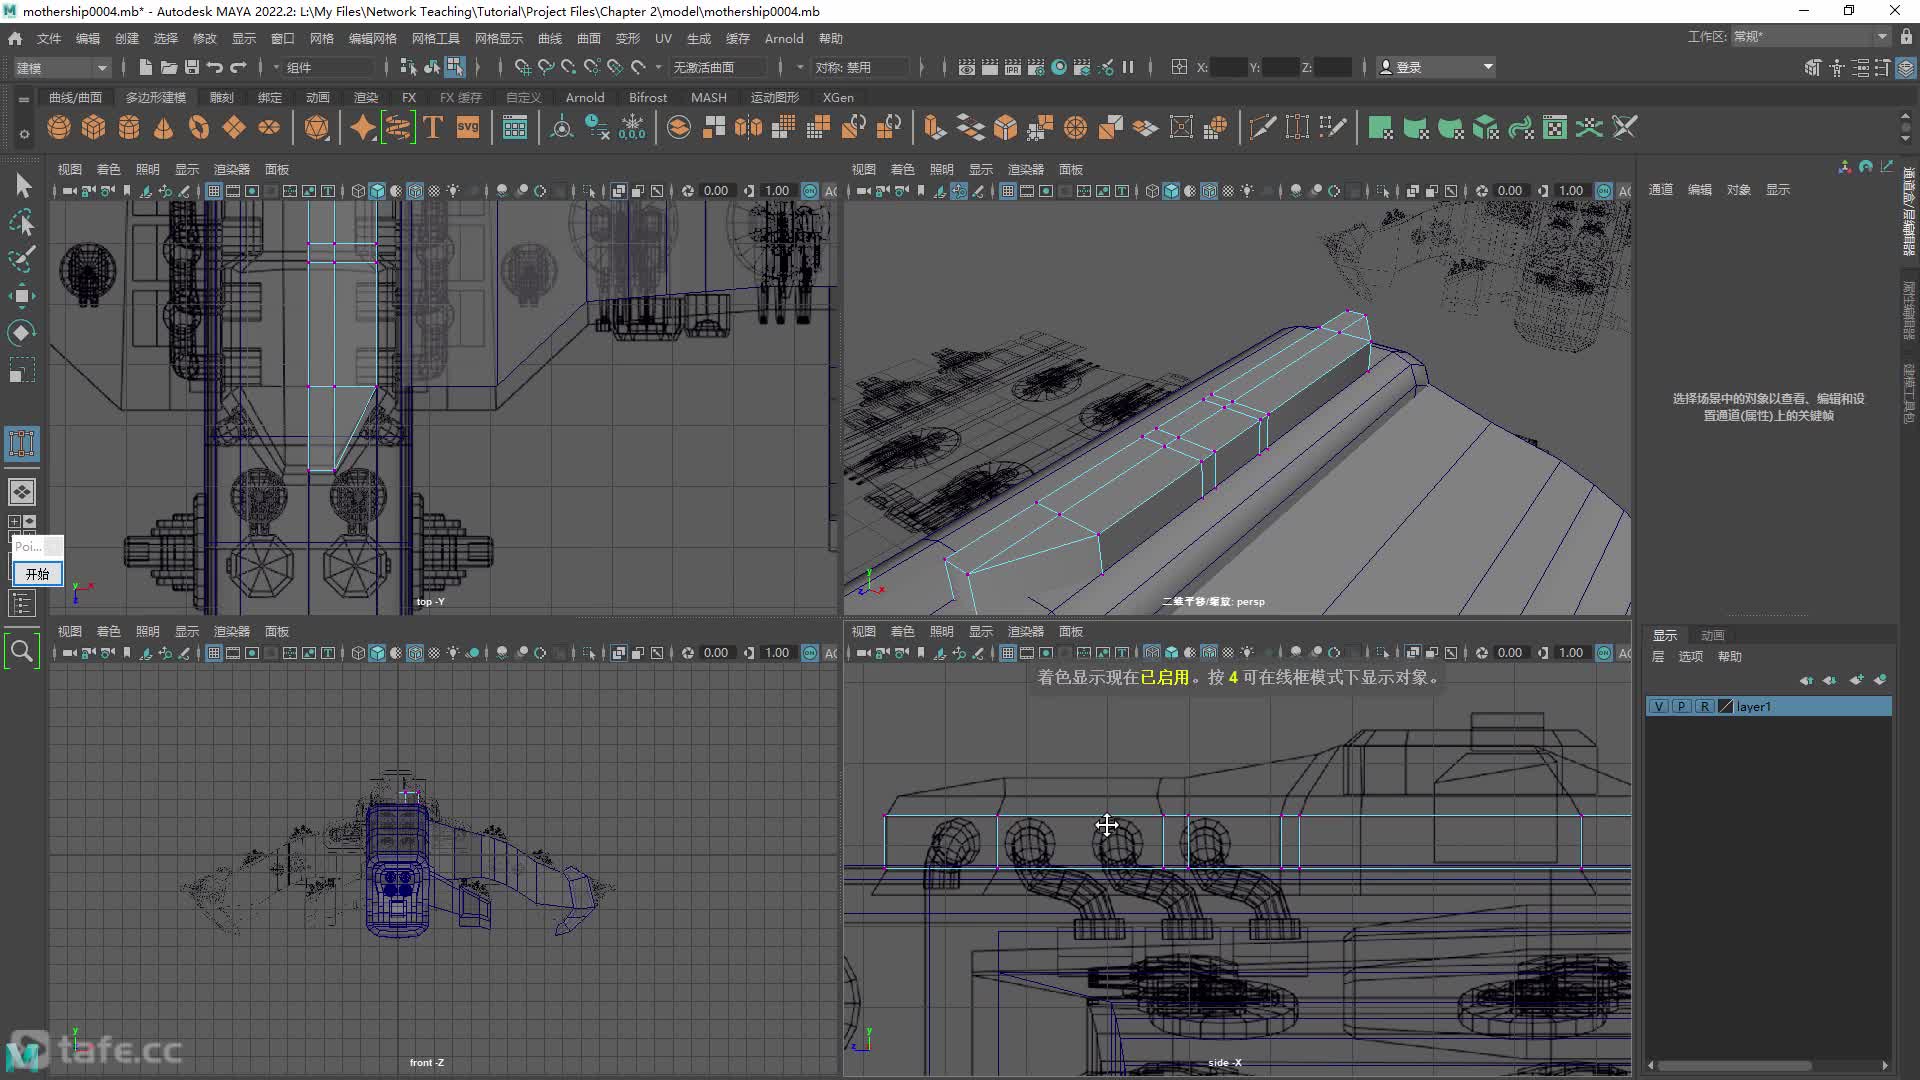Open the 无激活曲面 live surface field

pyautogui.click(x=718, y=67)
